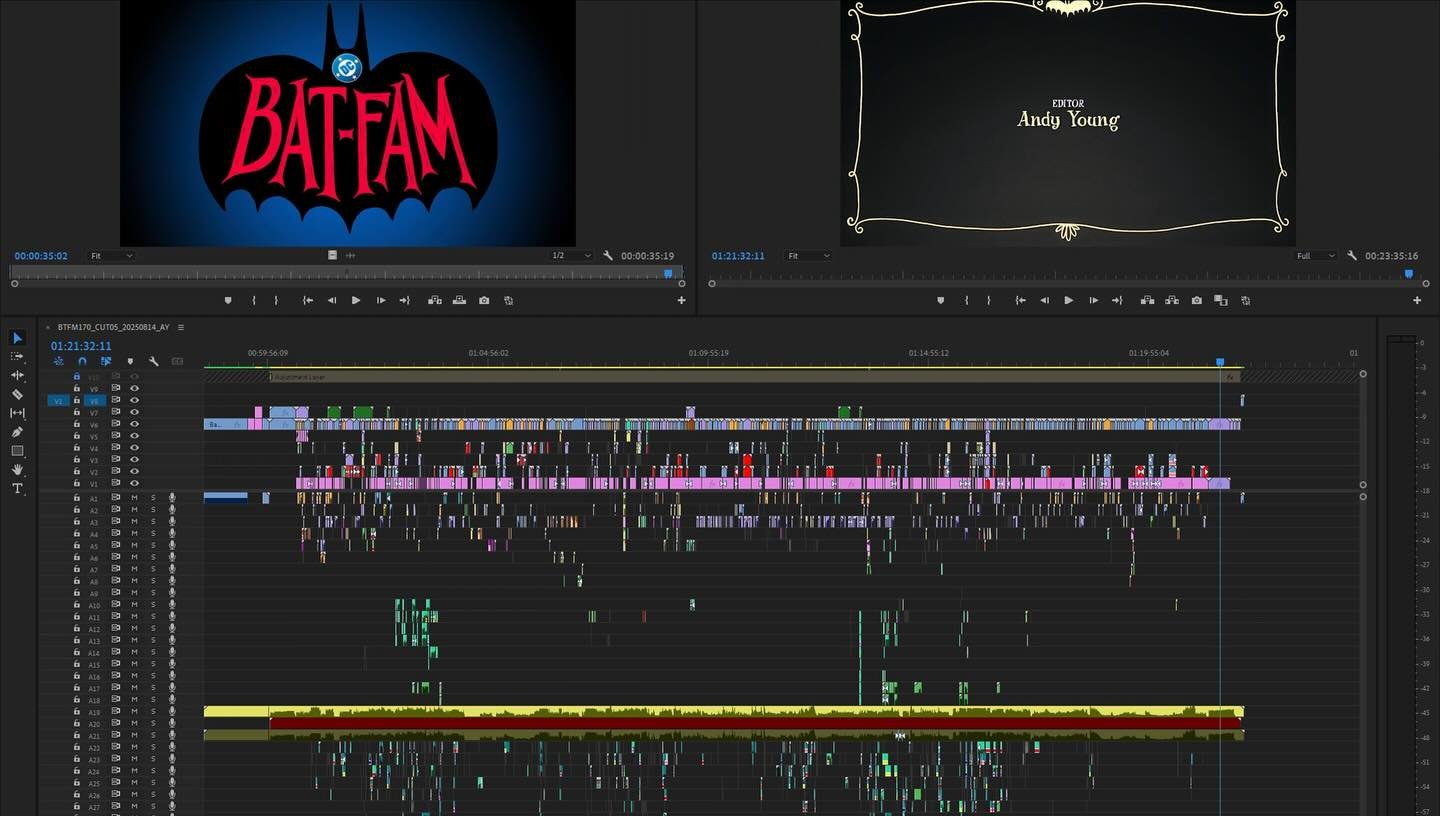Click Lift button in Program monitor
The image size is (1440, 816).
coord(1147,300)
